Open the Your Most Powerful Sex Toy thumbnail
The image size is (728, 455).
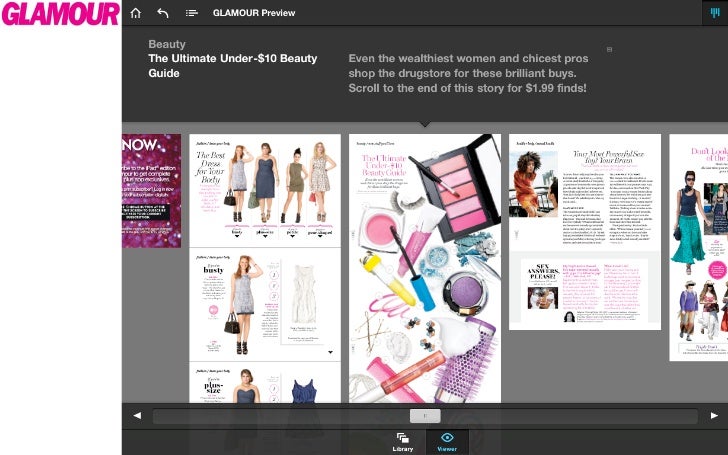[585, 232]
